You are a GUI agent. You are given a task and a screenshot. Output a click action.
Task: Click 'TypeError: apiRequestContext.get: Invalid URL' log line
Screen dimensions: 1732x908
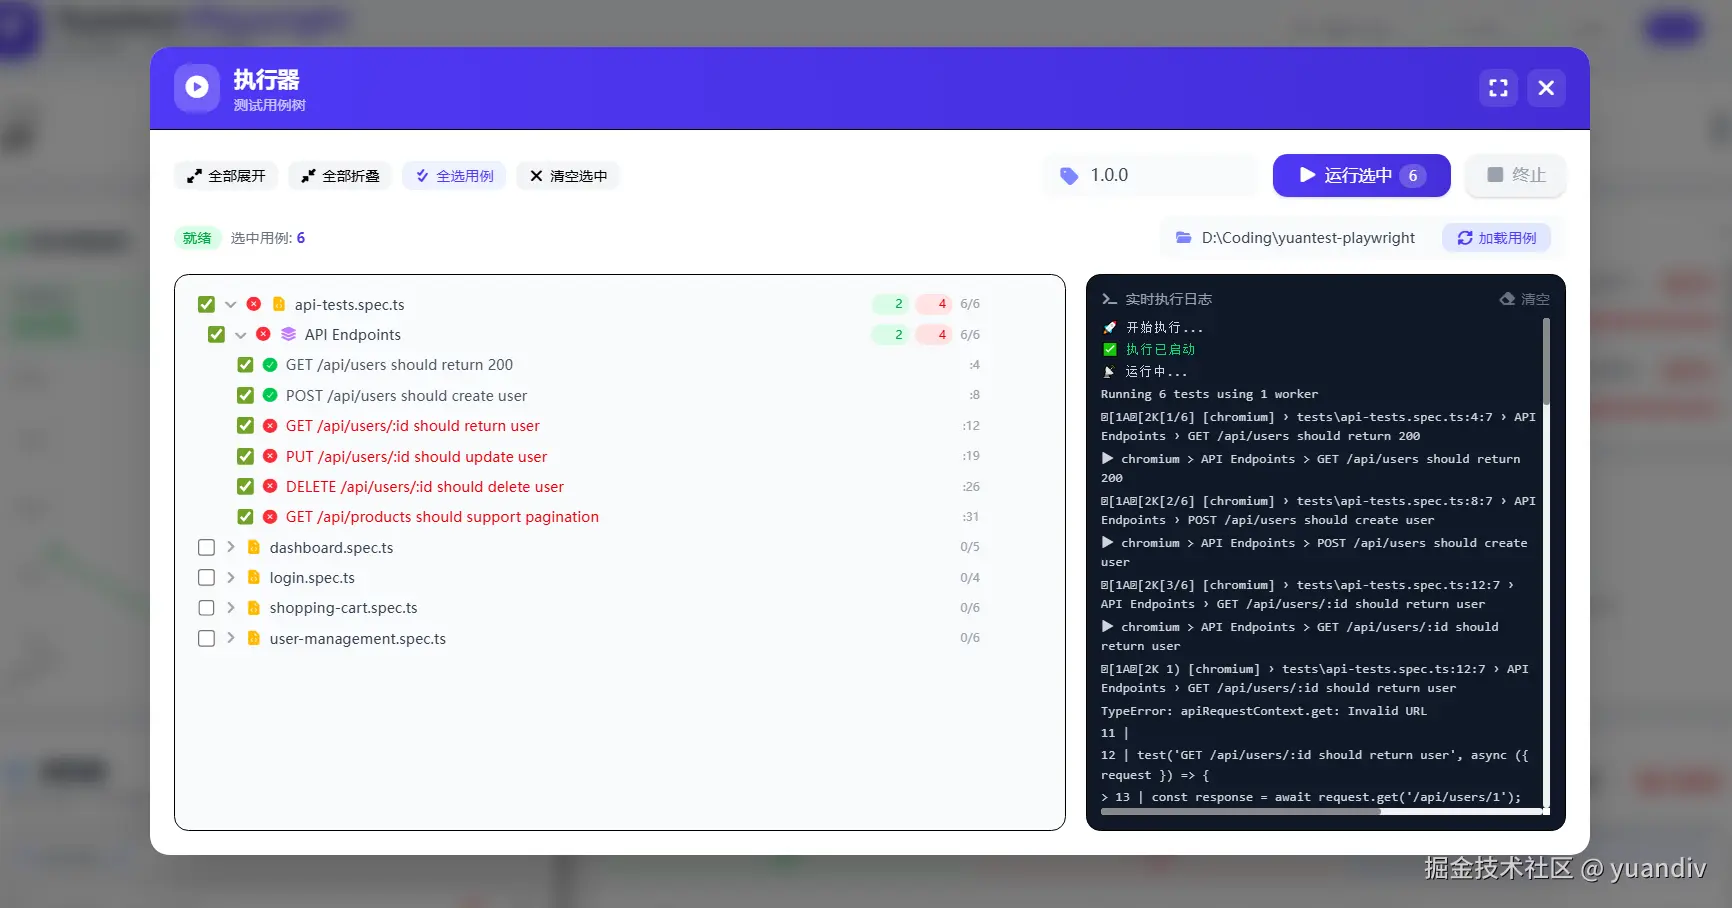[x=1264, y=711]
